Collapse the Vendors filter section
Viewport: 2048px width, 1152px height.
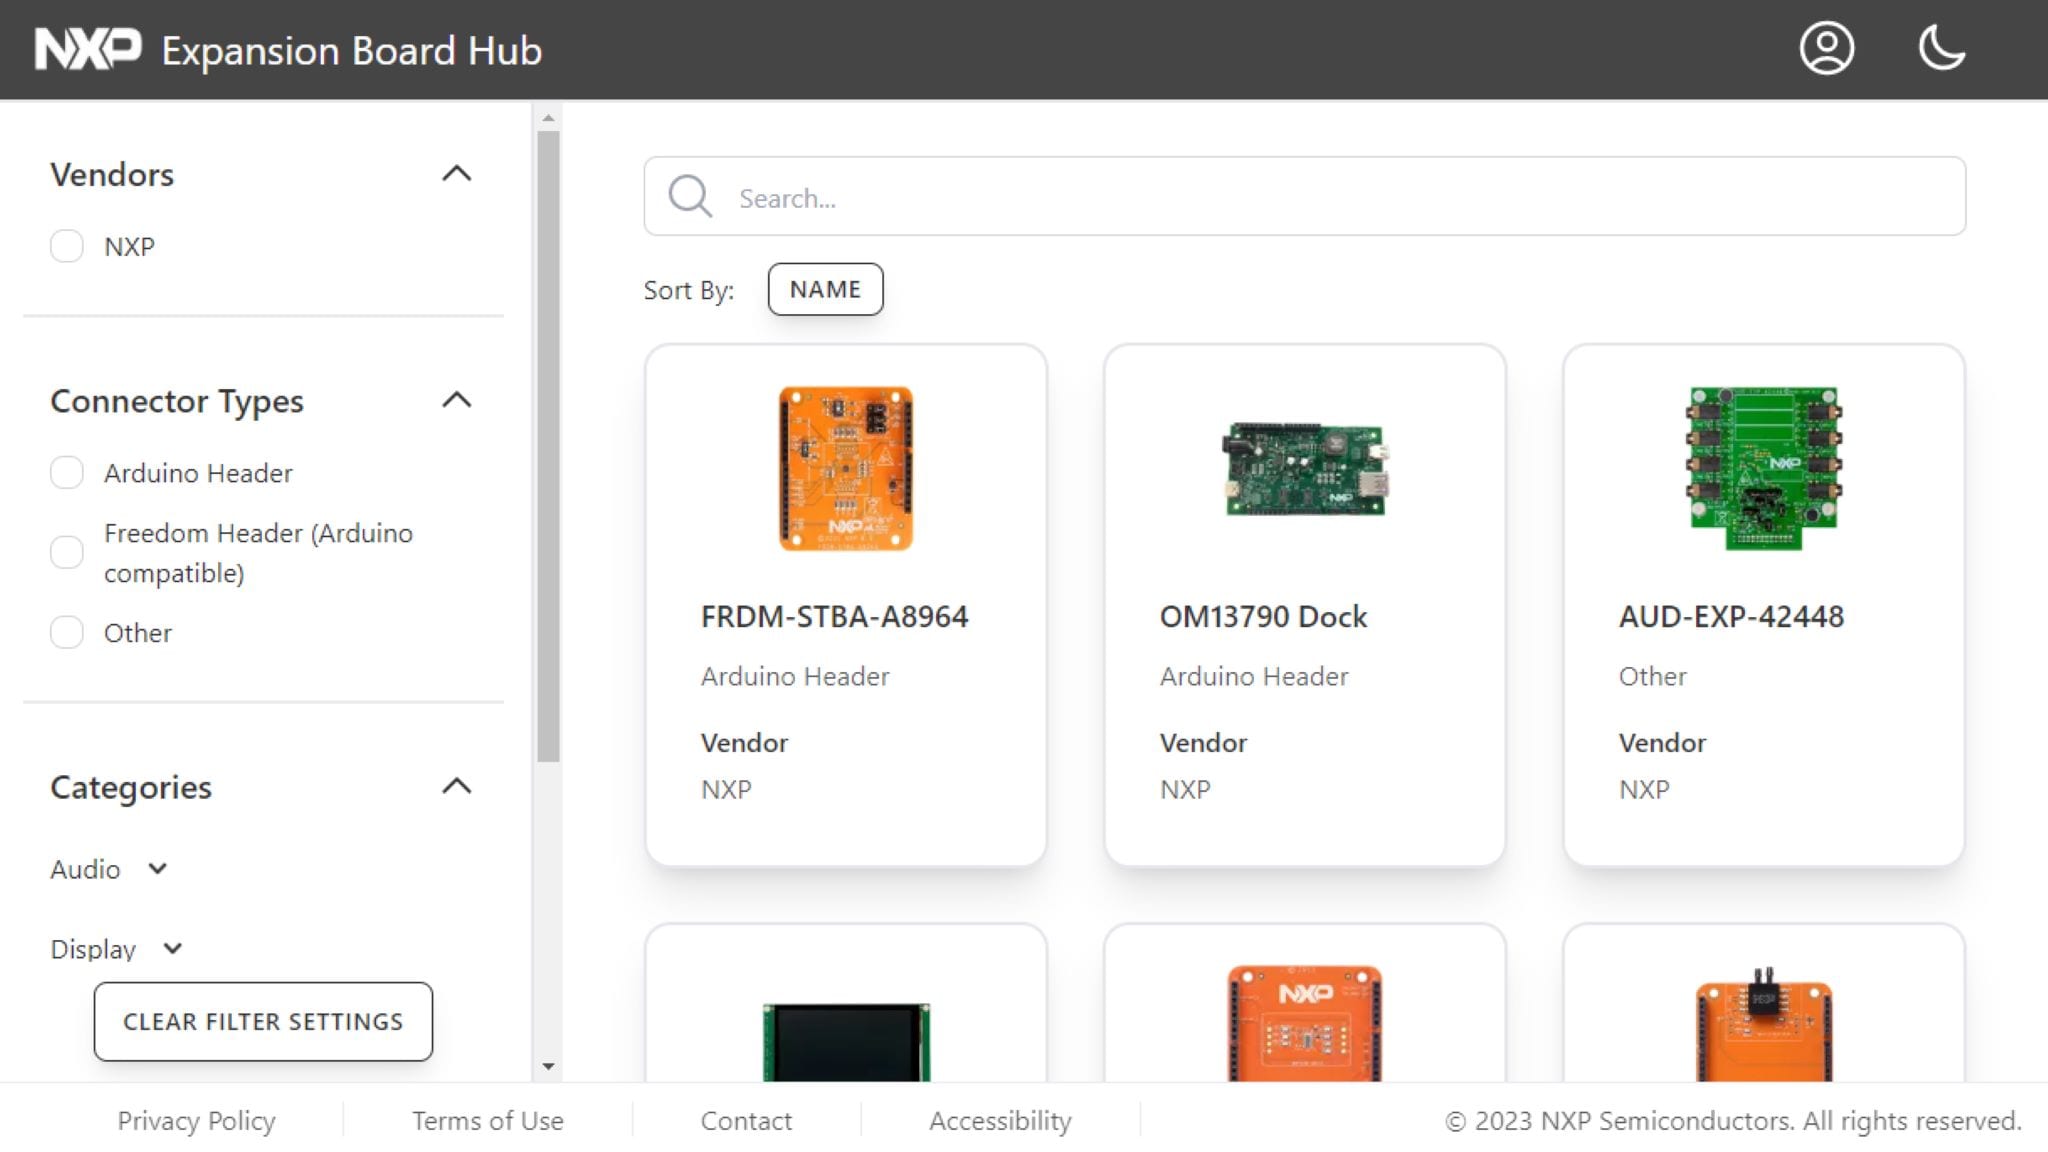[456, 174]
